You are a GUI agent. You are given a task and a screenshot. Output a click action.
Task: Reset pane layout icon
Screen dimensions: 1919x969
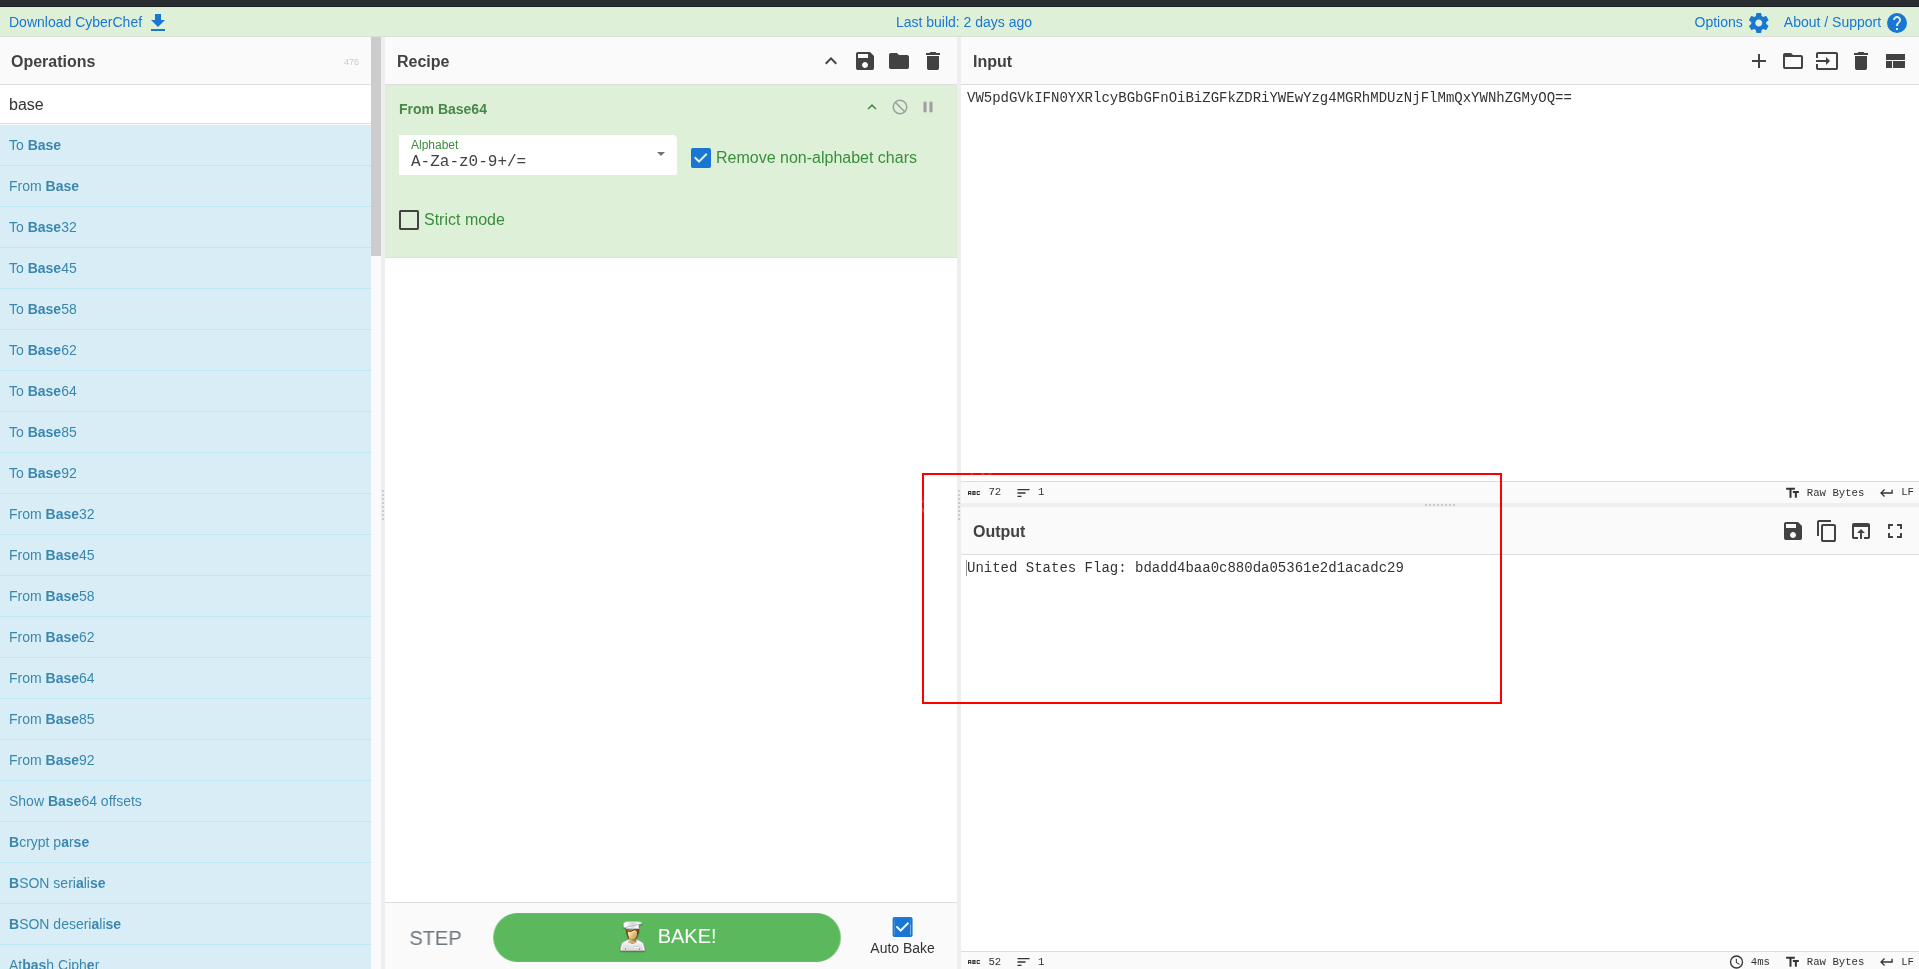tap(1895, 61)
